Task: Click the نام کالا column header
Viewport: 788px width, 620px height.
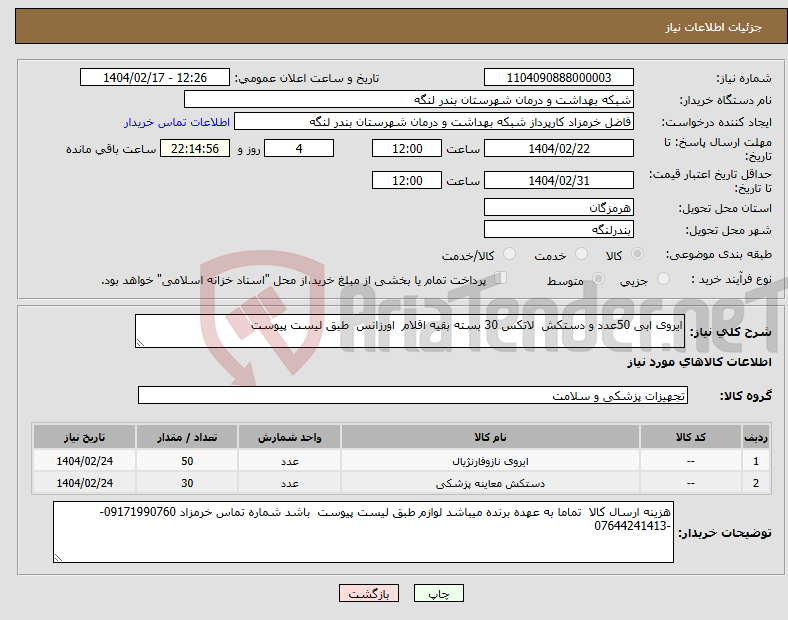Action: (x=490, y=437)
